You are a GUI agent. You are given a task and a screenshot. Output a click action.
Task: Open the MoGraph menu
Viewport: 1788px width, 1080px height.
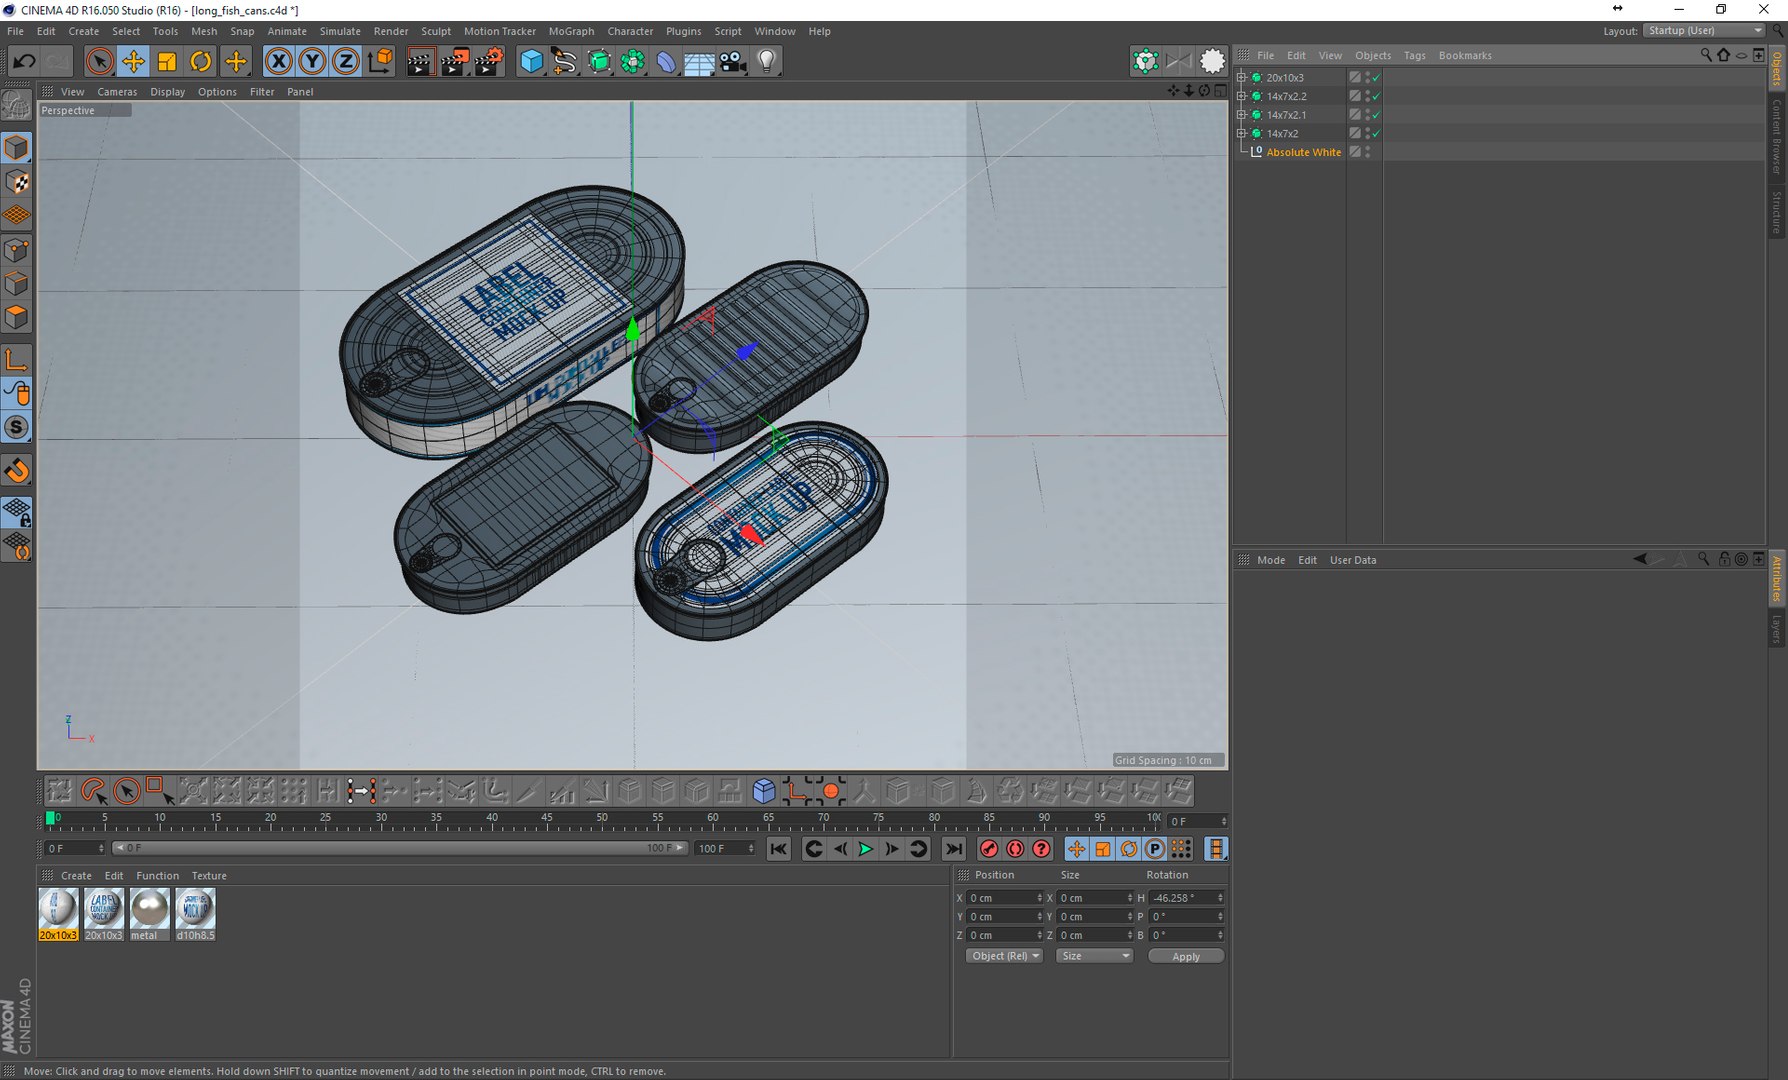(571, 31)
